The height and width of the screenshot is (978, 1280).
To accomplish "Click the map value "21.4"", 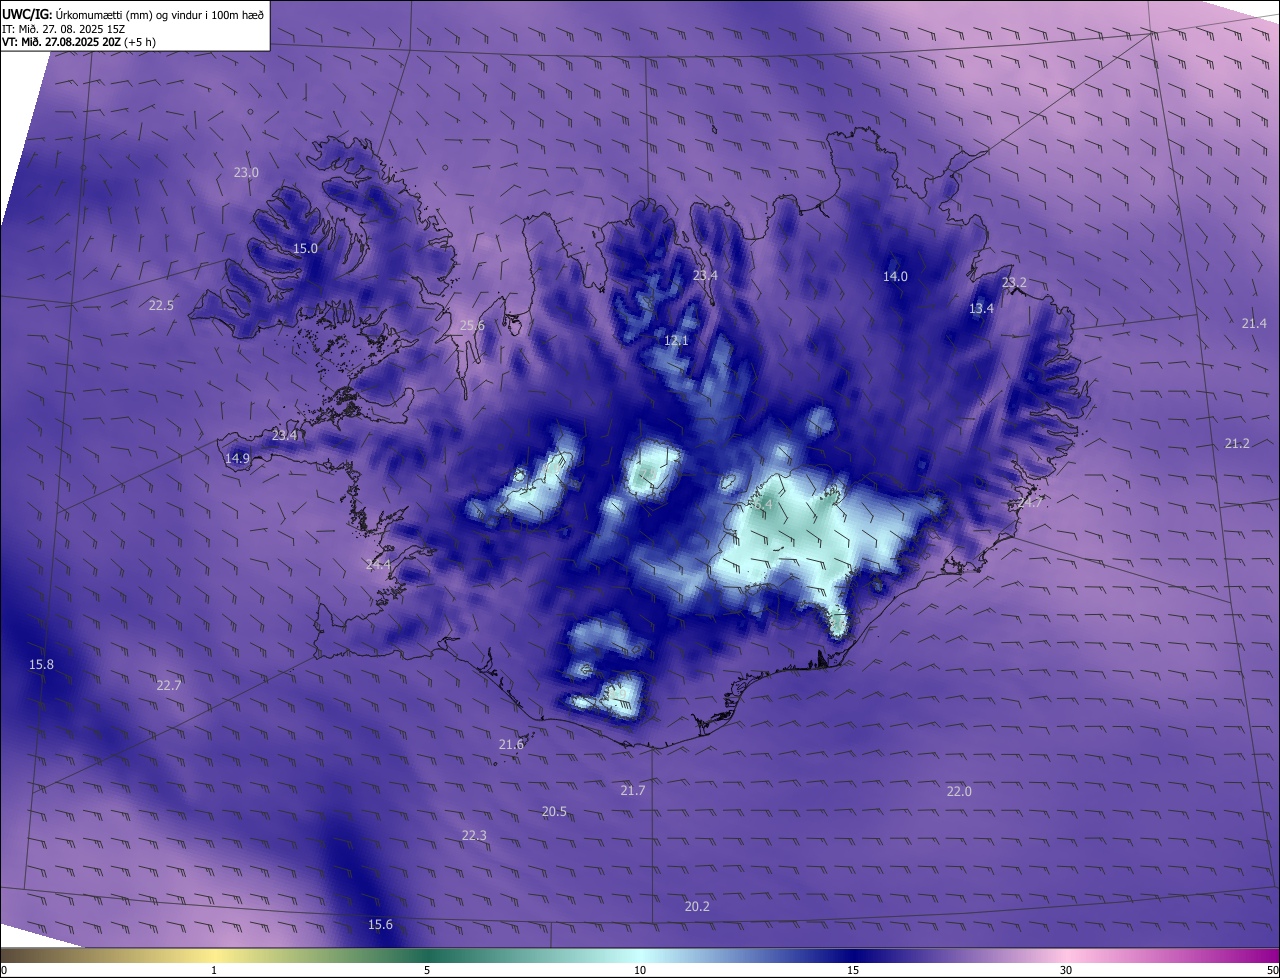I will pos(1254,323).
